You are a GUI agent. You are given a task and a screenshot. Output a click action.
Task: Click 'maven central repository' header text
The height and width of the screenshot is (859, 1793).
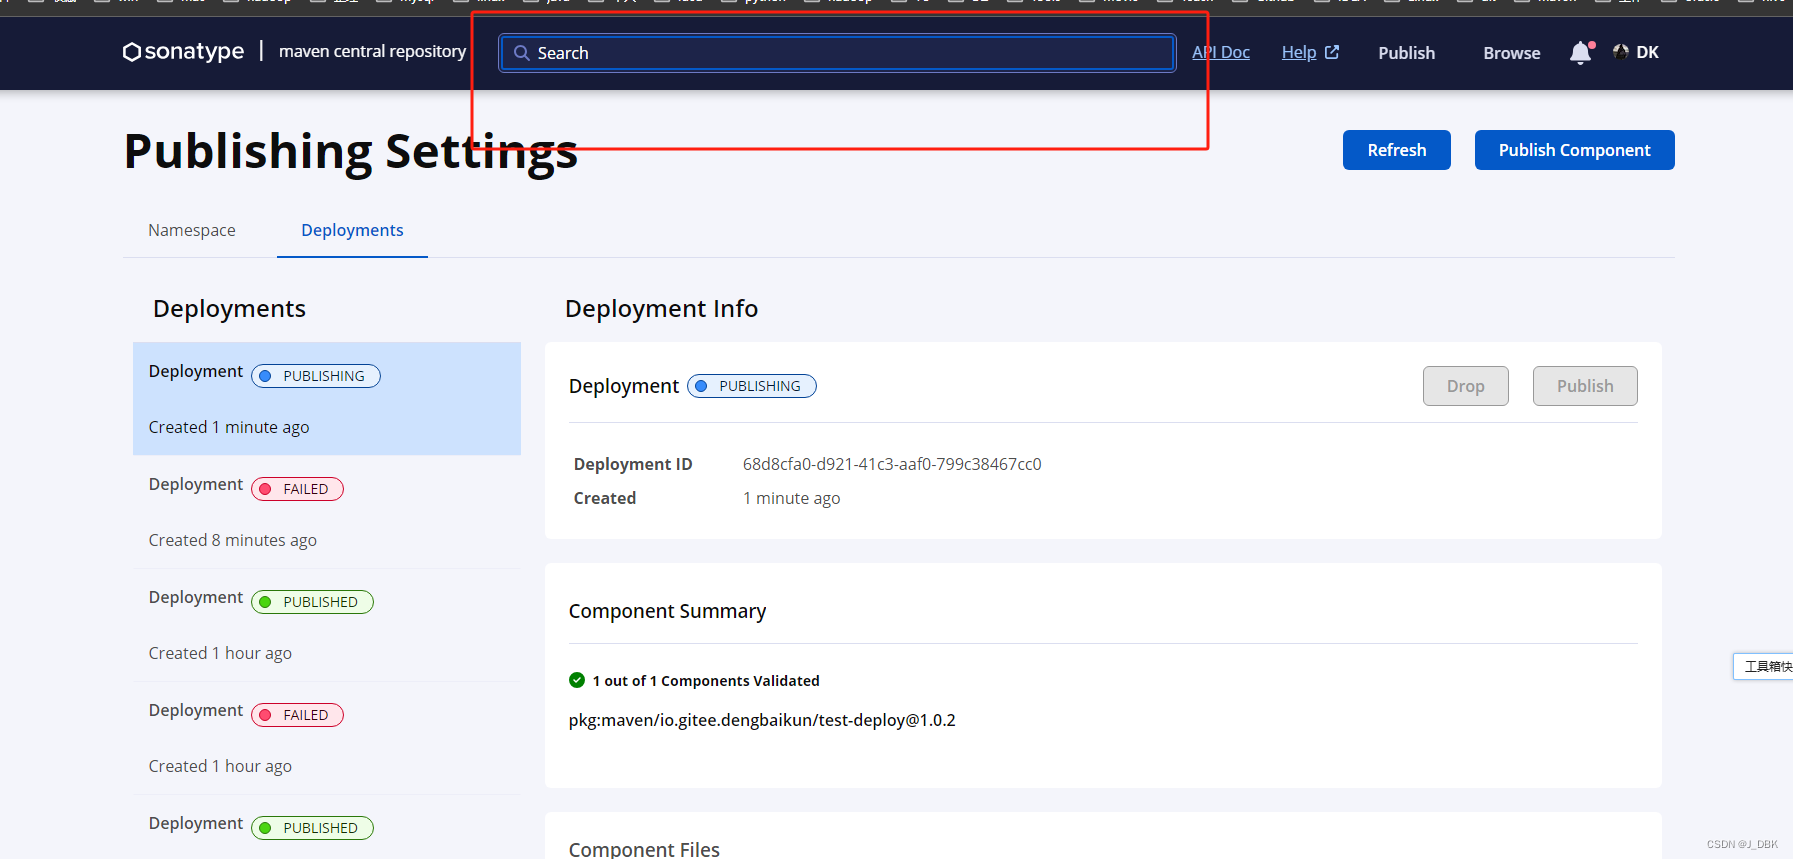pos(372,51)
